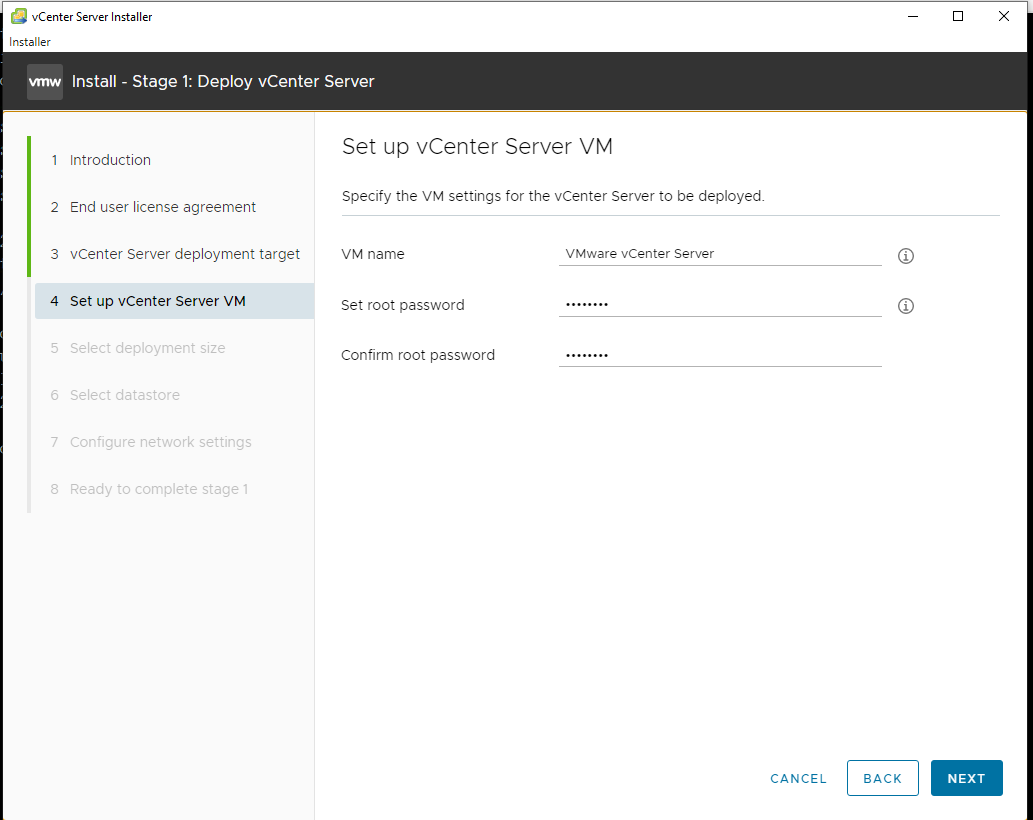Click the 'Install - Stage 1' header title
The image size is (1033, 820).
click(x=223, y=82)
